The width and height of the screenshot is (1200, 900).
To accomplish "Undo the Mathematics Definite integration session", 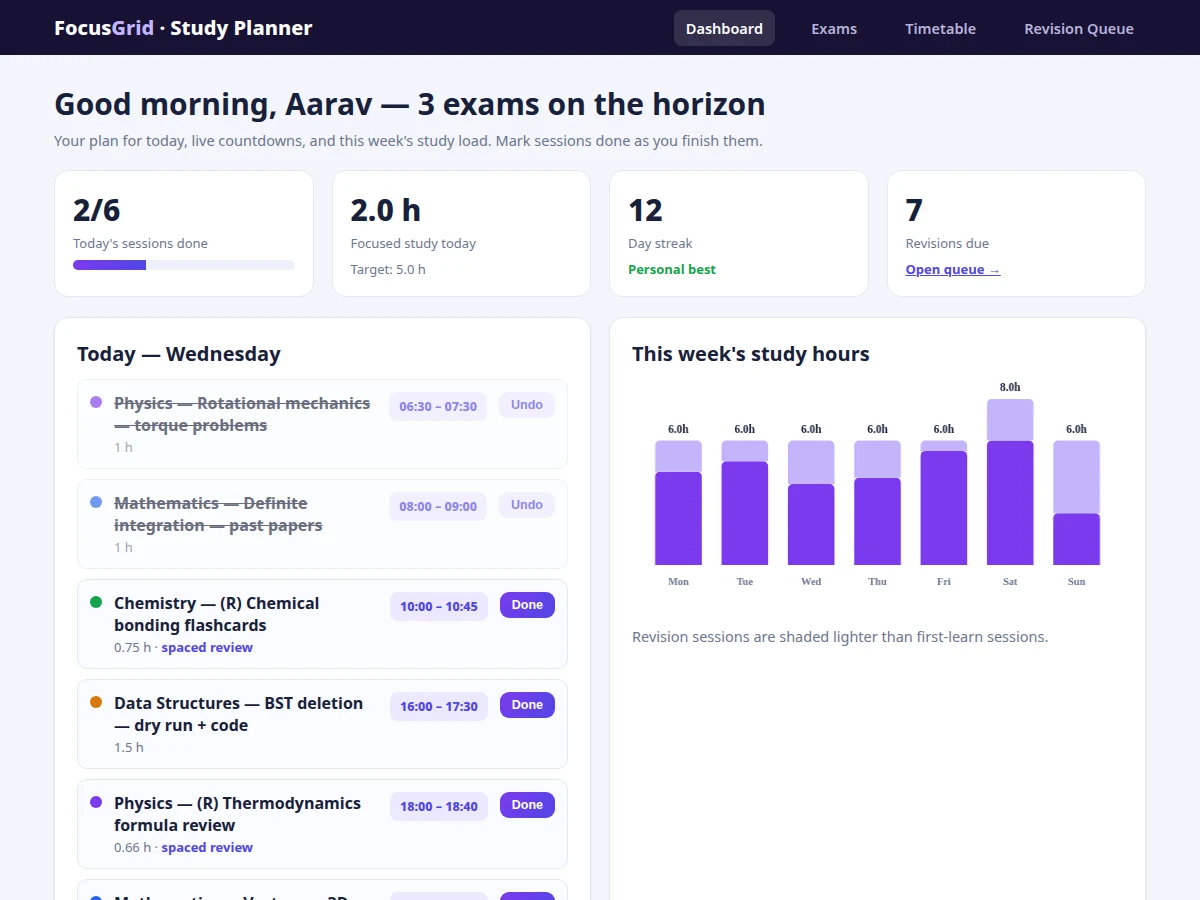I will pos(527,505).
